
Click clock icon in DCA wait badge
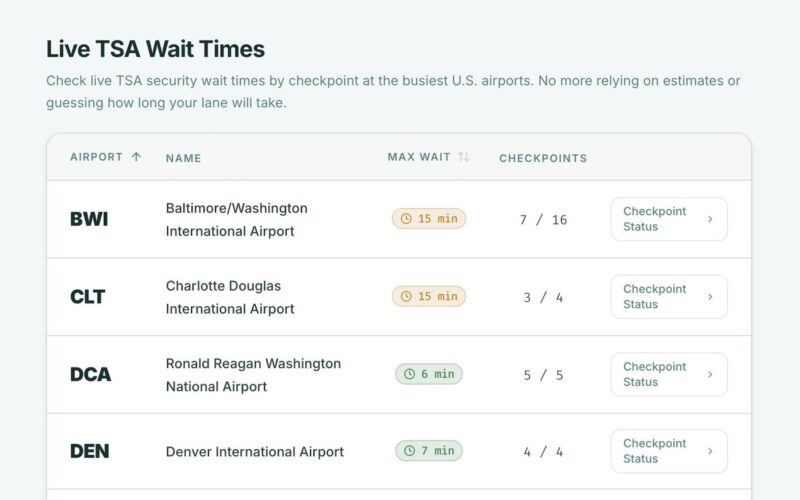[409, 374]
